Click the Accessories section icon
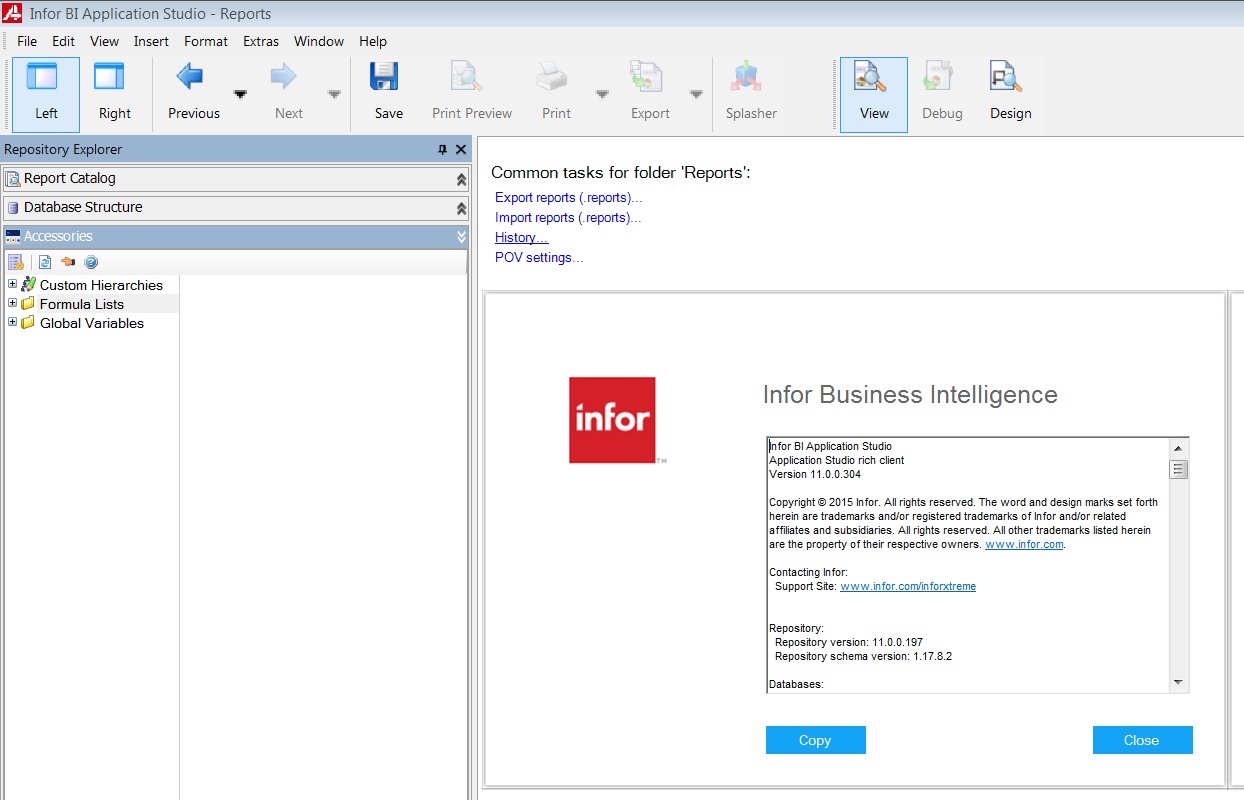This screenshot has height=800, width=1244. 13,237
